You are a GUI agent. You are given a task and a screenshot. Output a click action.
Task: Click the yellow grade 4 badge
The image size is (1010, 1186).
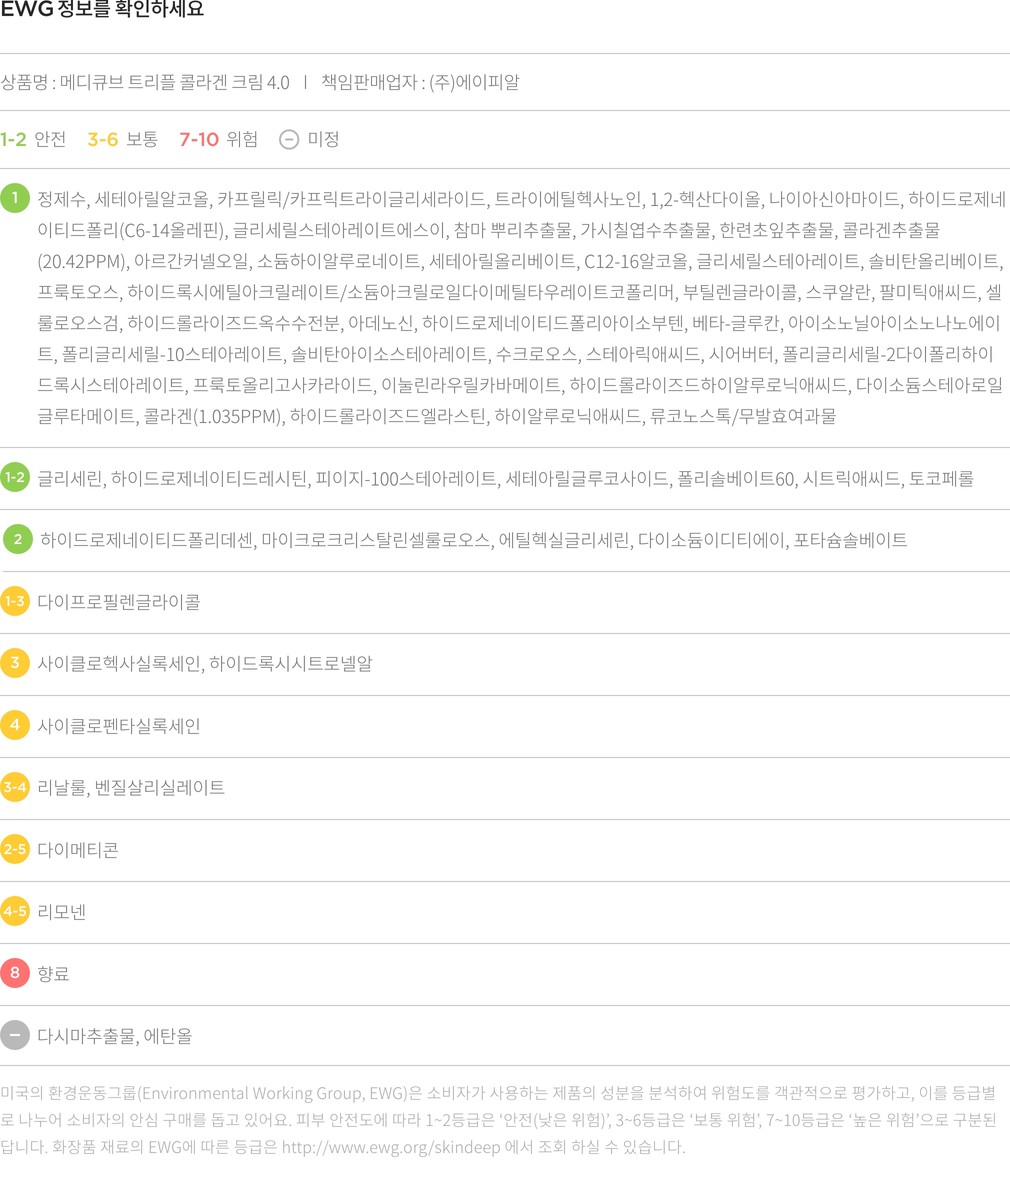[15, 725]
